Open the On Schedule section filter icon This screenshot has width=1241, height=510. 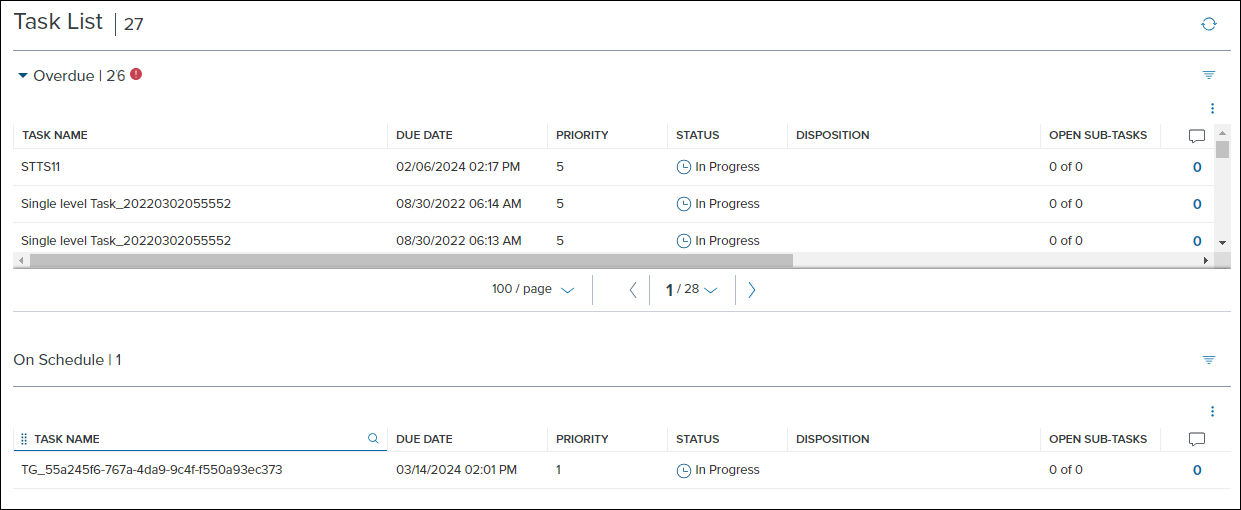(x=1209, y=360)
